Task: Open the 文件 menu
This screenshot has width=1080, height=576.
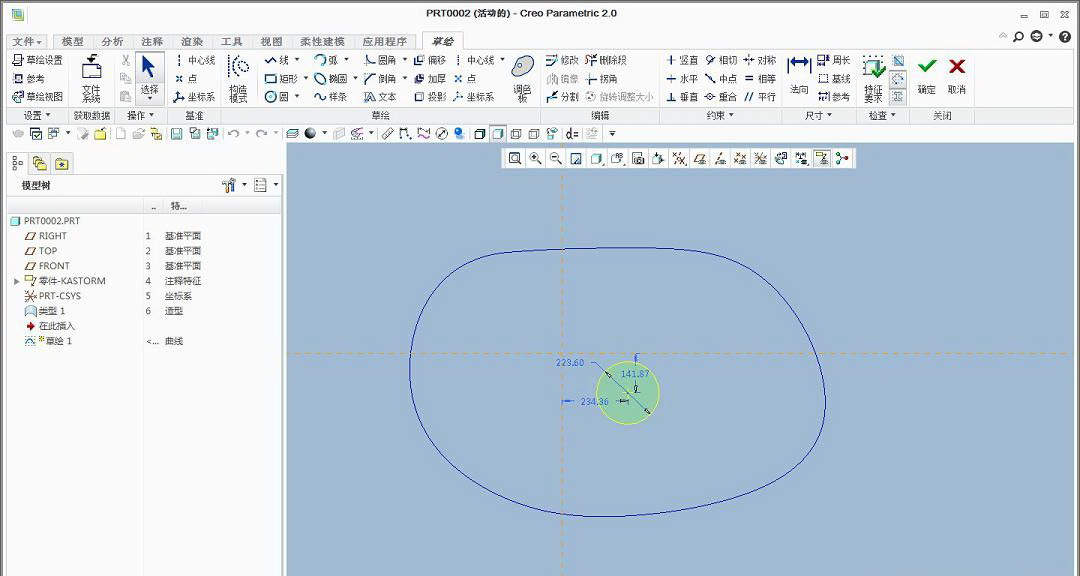Action: (27, 42)
